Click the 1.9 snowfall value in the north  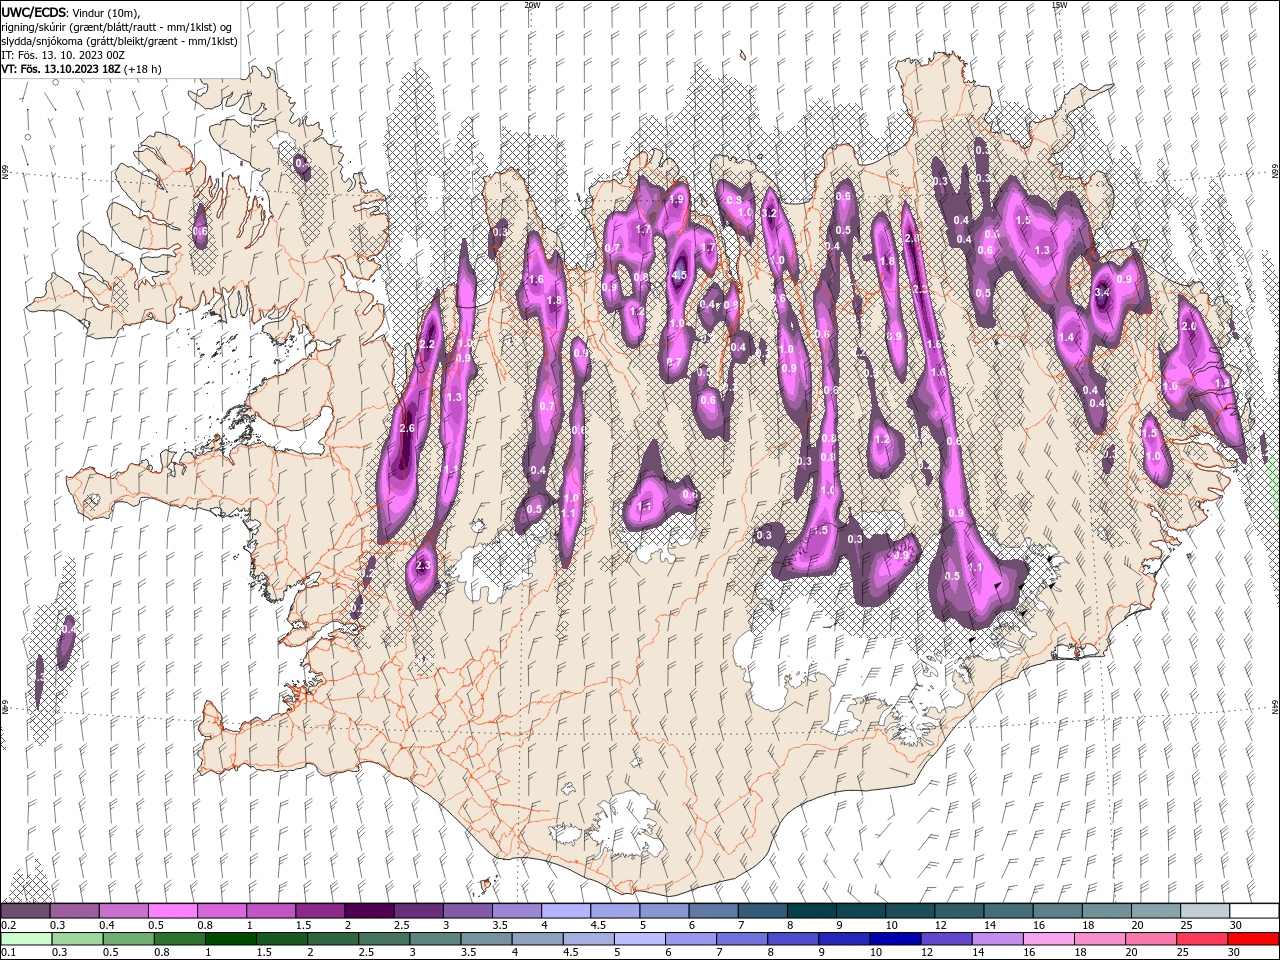[x=676, y=200]
